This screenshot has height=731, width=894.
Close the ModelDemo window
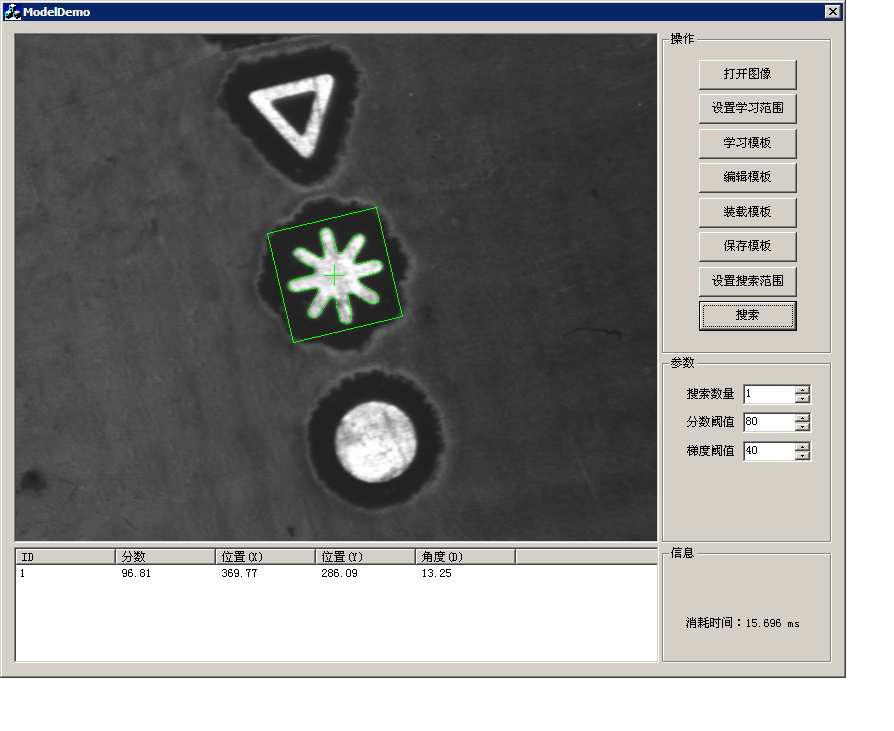coord(832,11)
